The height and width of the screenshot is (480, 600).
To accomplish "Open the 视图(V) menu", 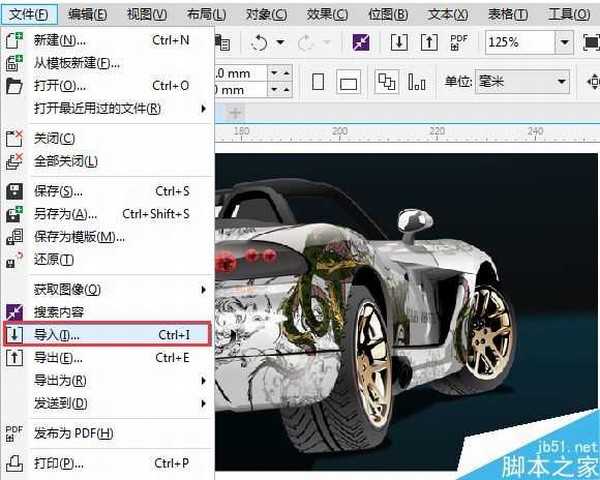I will (x=147, y=15).
